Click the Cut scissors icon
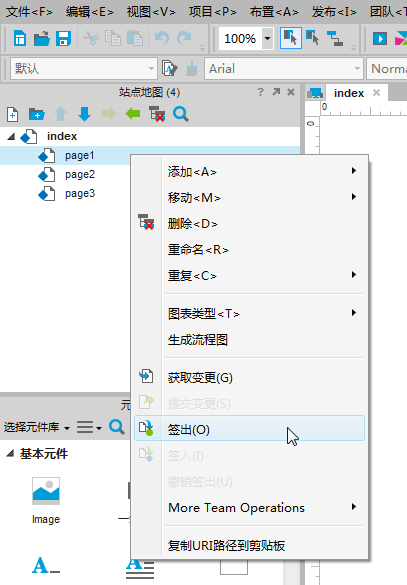The image size is (407, 585). 91,38
